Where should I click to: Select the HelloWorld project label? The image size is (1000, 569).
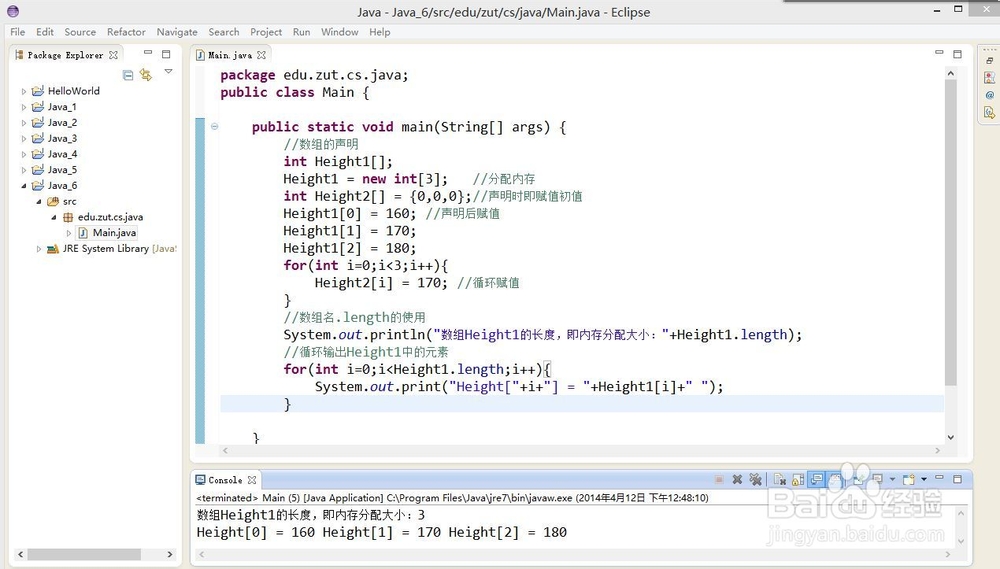pyautogui.click(x=73, y=91)
